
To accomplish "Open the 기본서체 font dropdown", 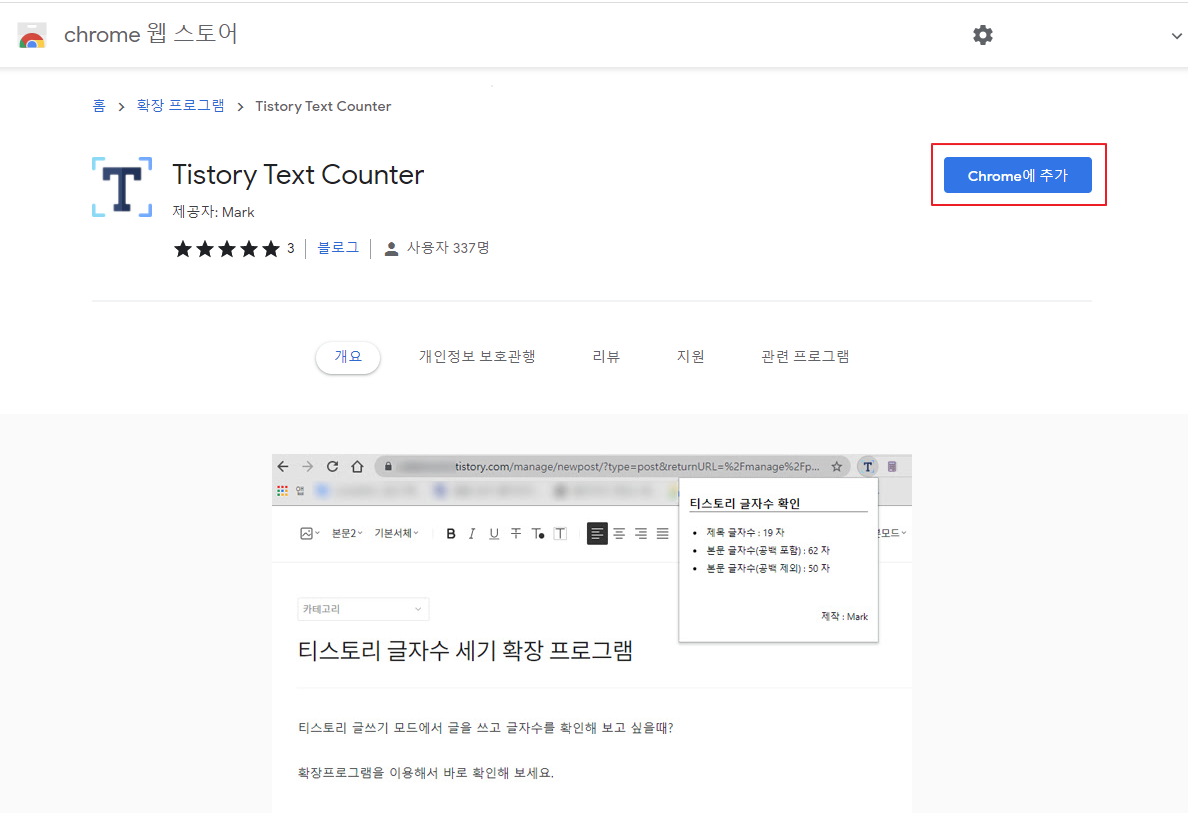I will pyautogui.click(x=394, y=533).
